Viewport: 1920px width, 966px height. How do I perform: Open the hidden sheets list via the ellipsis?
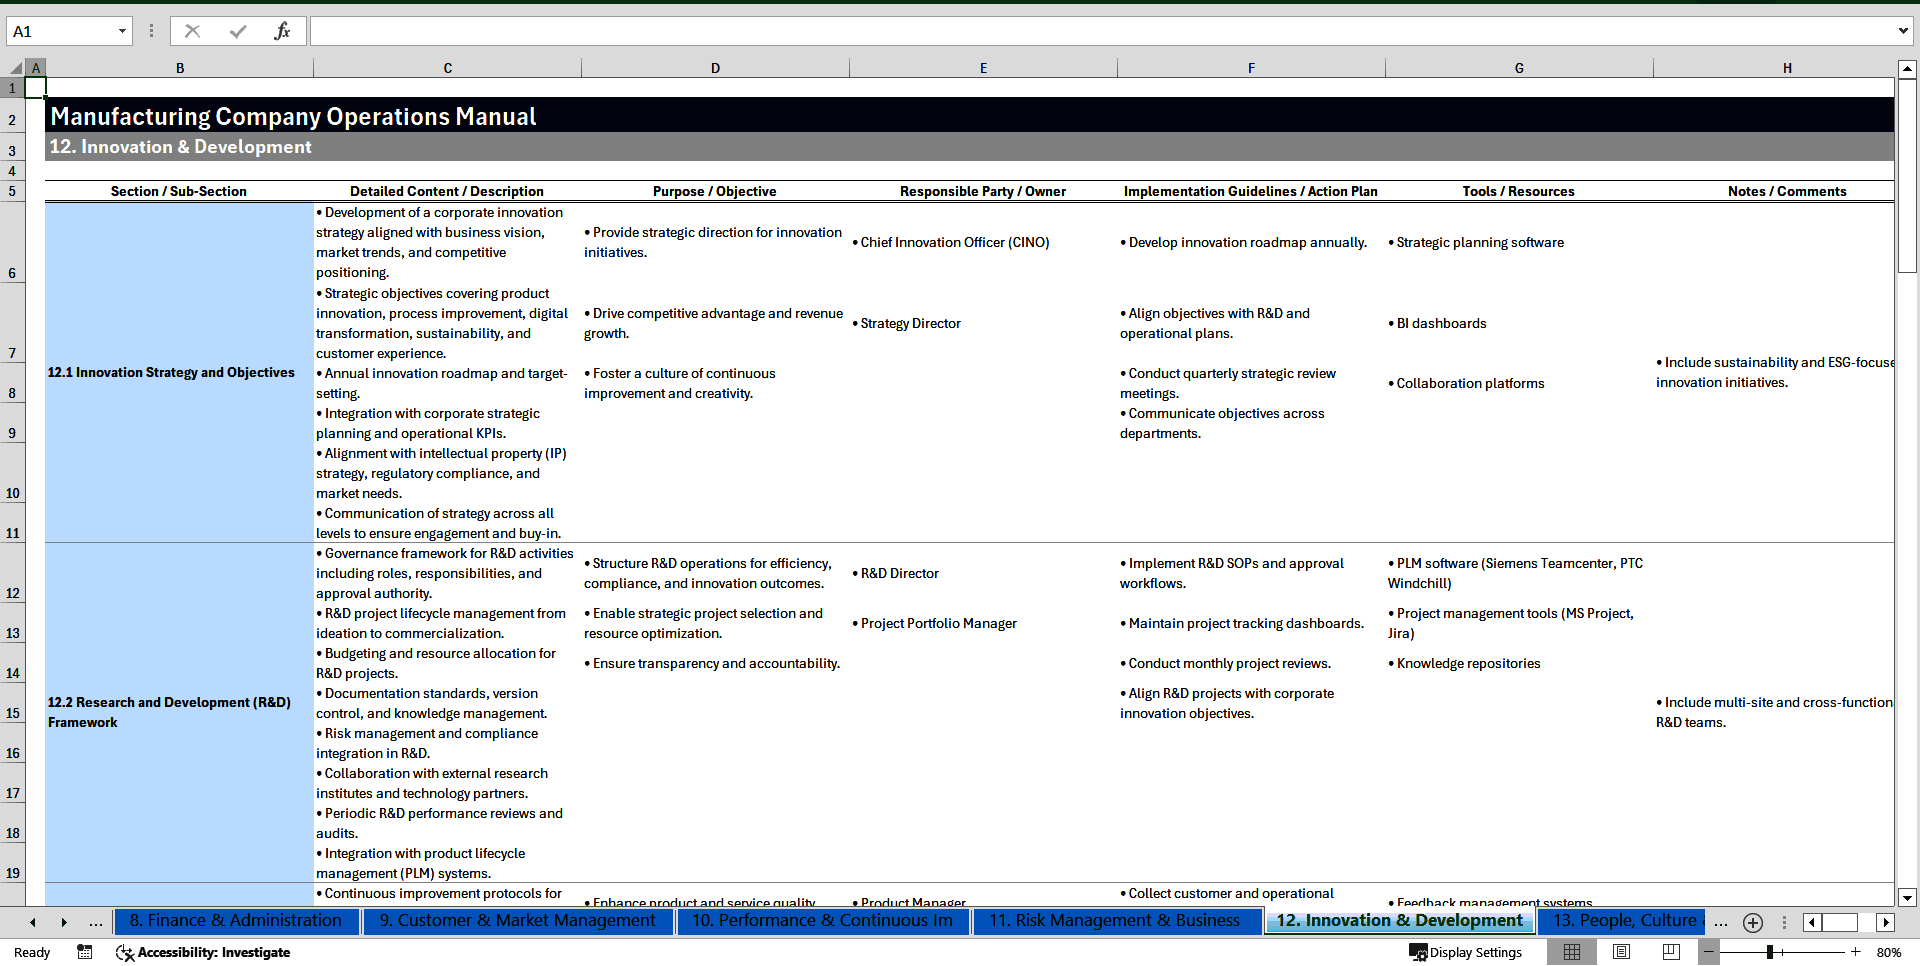[1721, 922]
